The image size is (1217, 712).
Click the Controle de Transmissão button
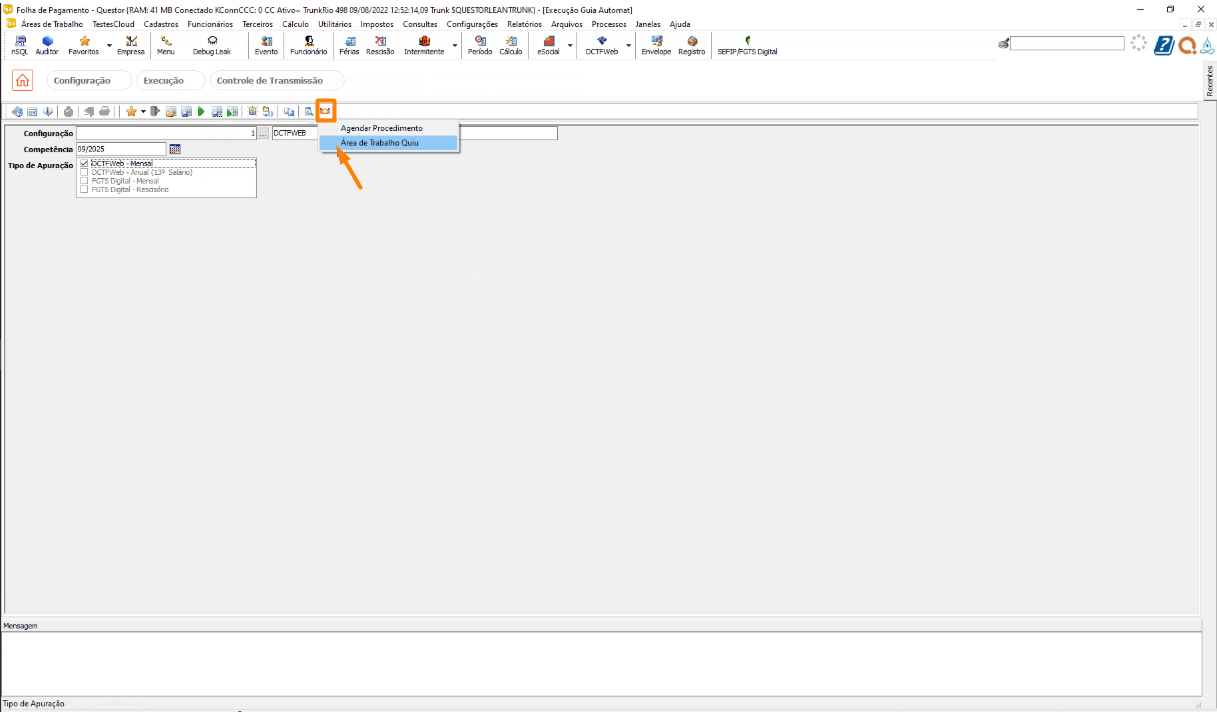(276, 81)
